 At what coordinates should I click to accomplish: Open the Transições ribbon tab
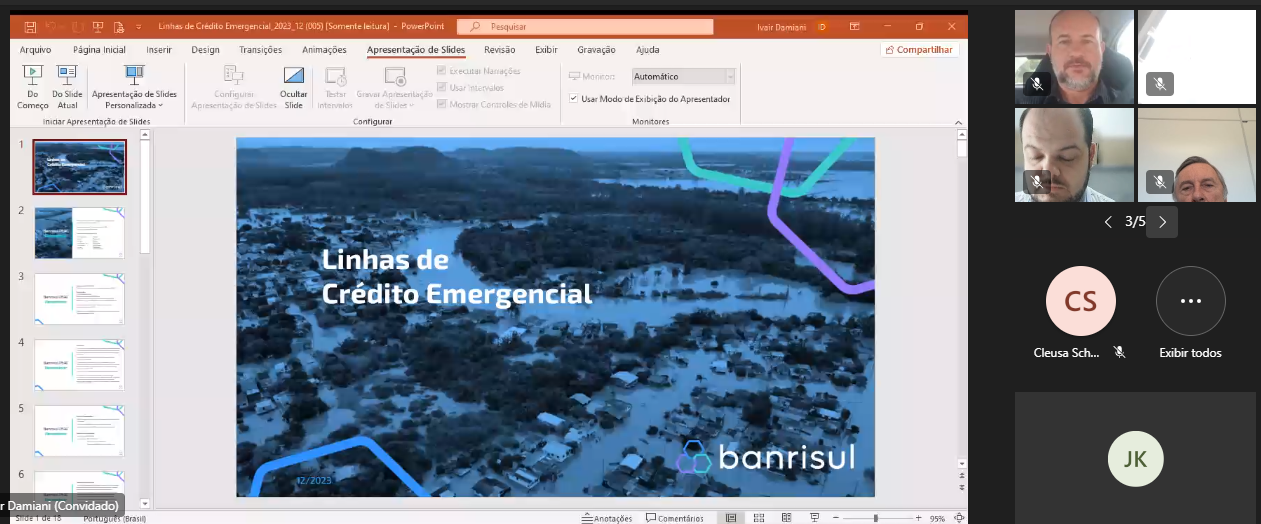tap(260, 50)
